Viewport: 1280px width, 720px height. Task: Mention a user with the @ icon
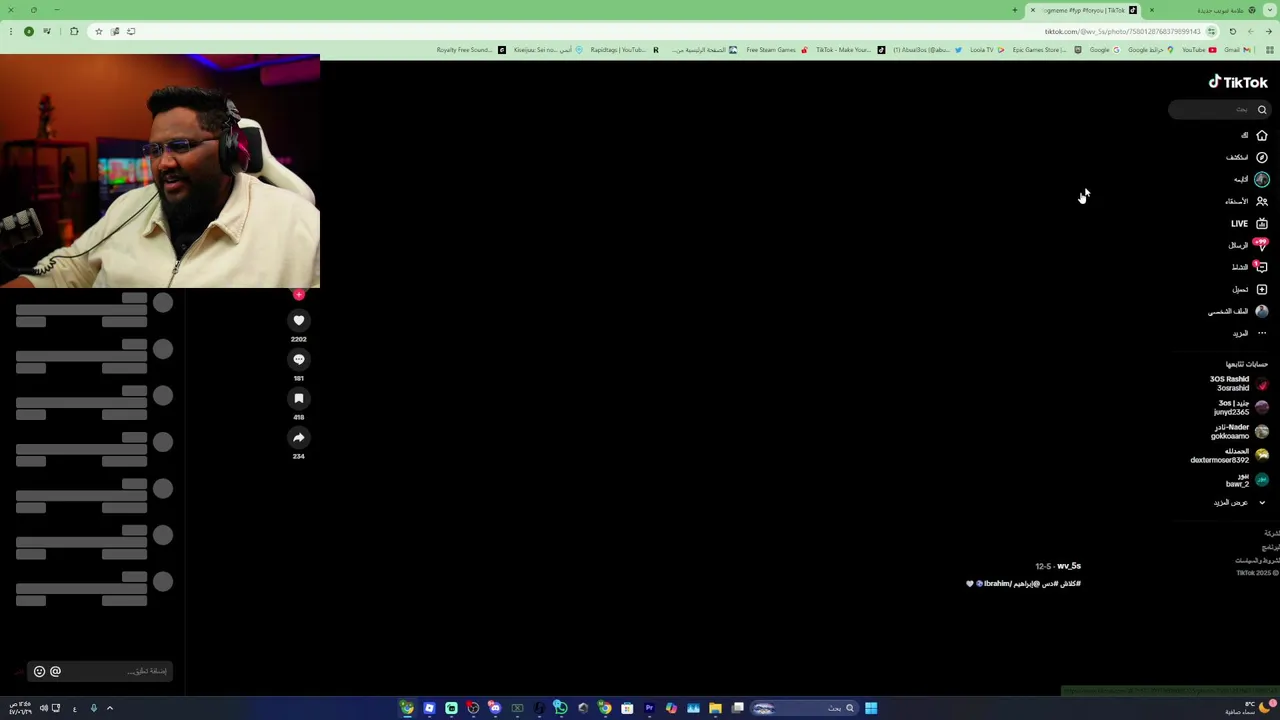55,671
